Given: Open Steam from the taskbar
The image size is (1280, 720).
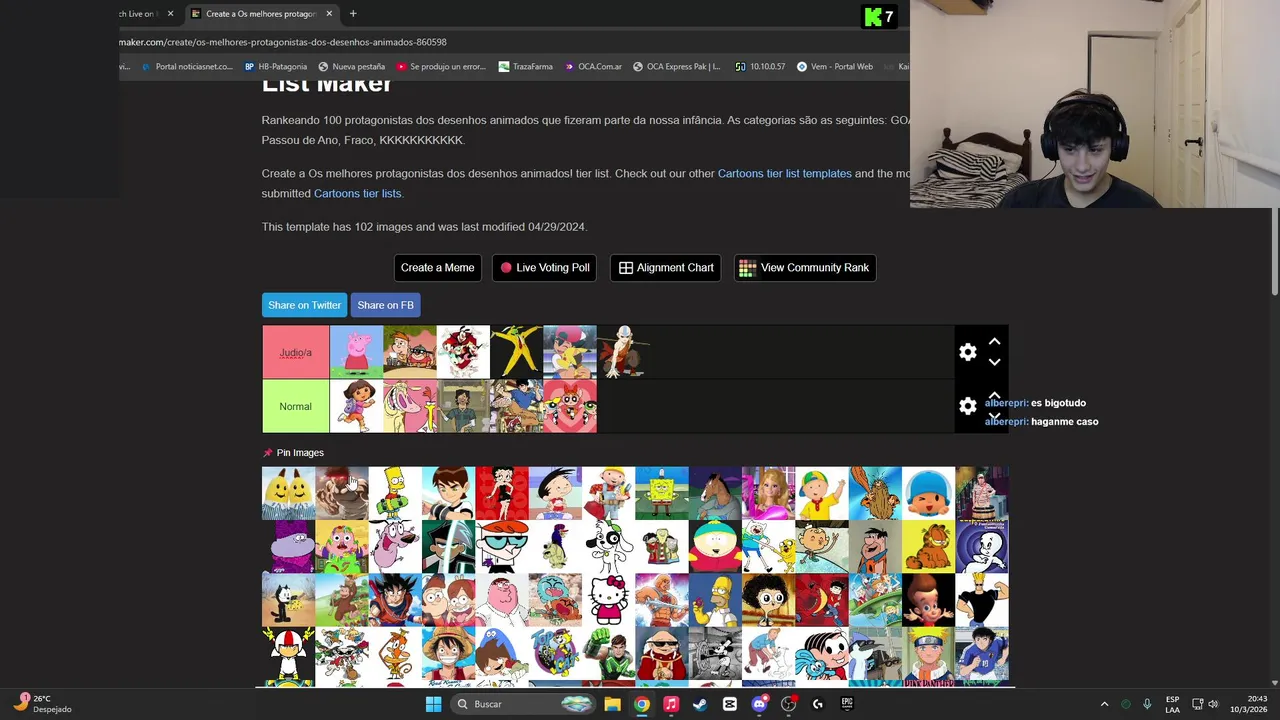Looking at the screenshot, I should 700,704.
